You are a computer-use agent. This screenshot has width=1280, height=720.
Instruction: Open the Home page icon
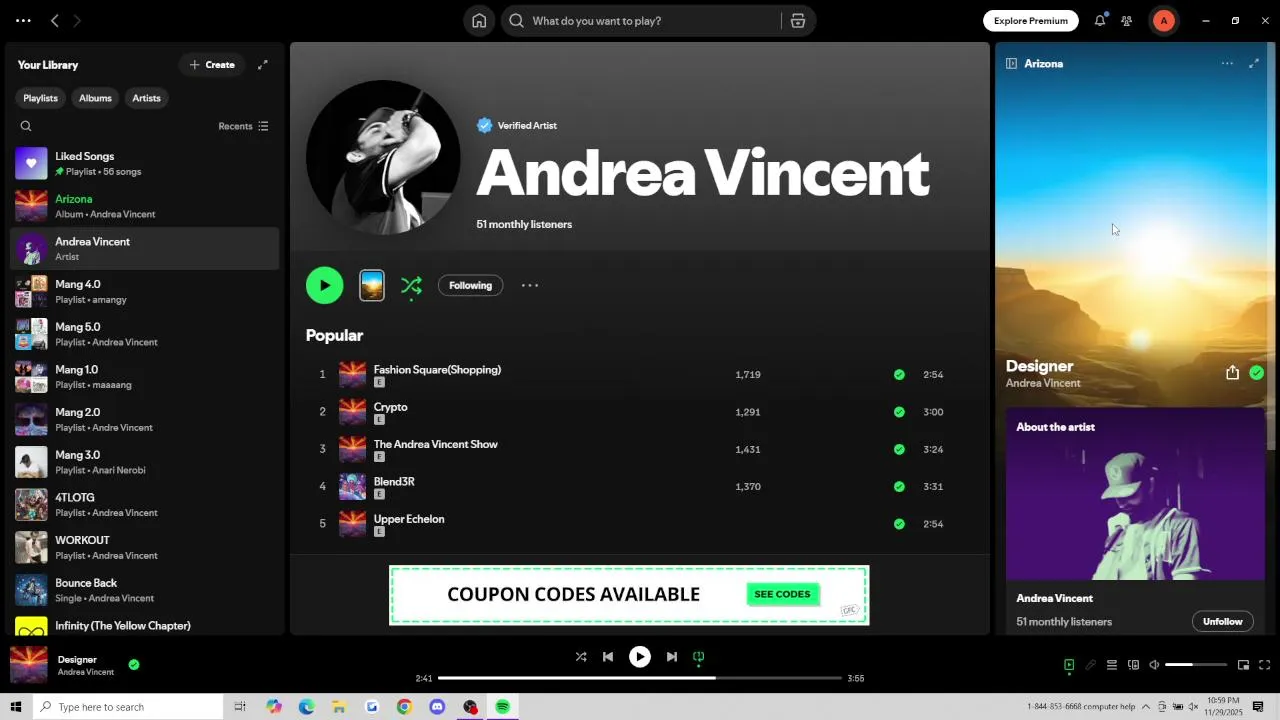point(479,21)
